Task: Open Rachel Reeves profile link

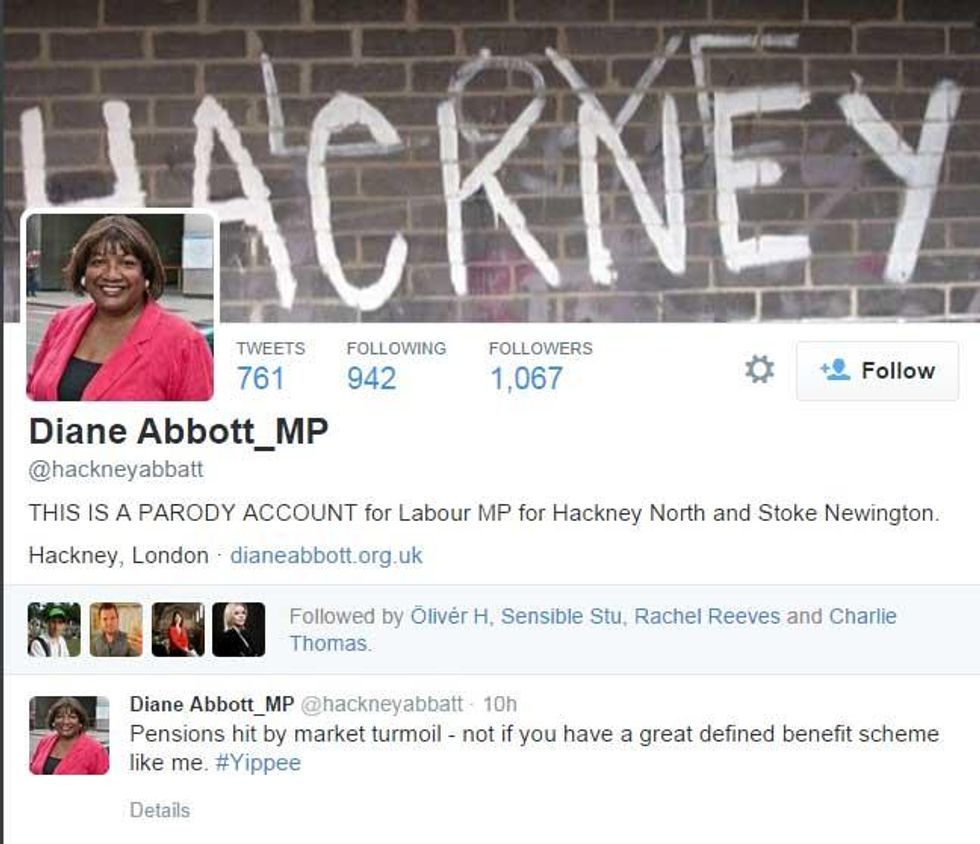Action: 707,616
